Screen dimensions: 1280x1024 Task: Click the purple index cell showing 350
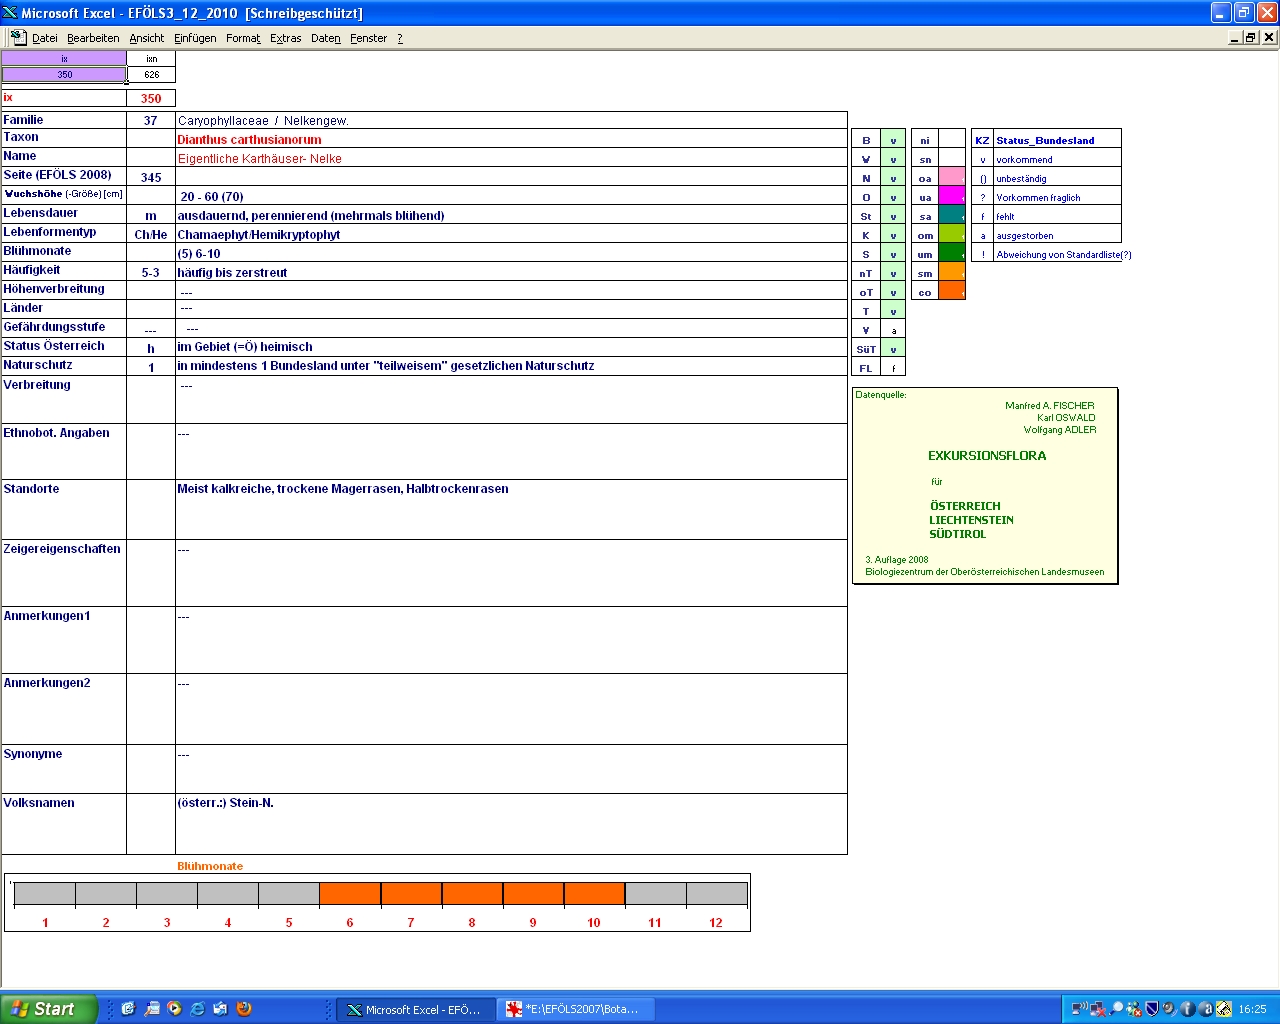click(64, 74)
